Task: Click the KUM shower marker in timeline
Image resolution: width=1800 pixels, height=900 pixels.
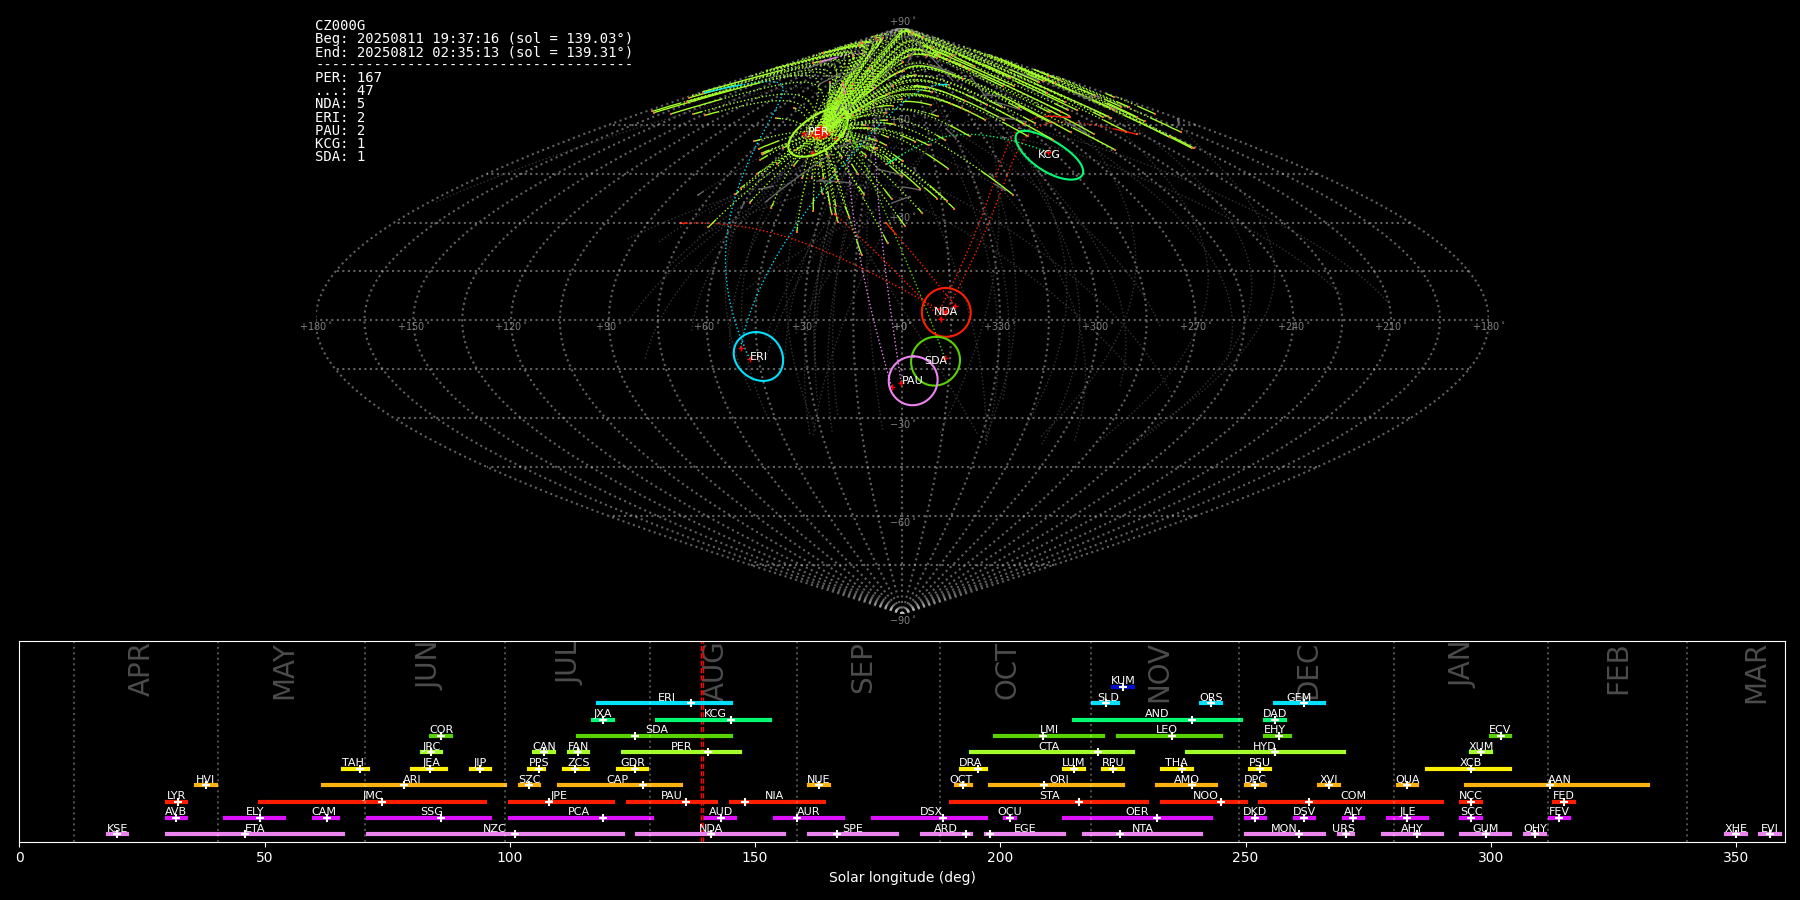Action: coord(1123,687)
